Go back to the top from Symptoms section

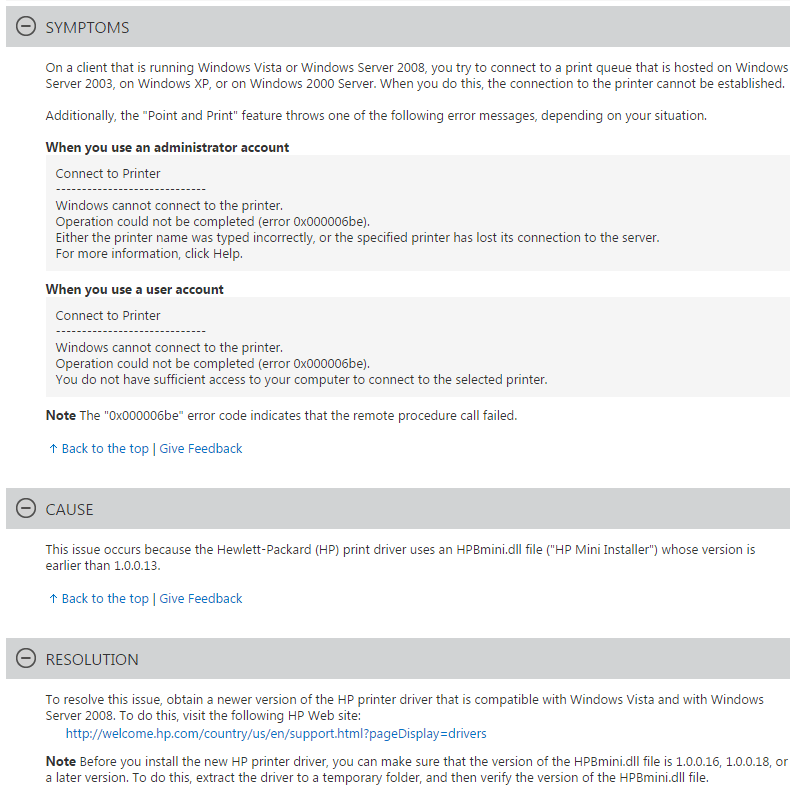[x=105, y=449]
